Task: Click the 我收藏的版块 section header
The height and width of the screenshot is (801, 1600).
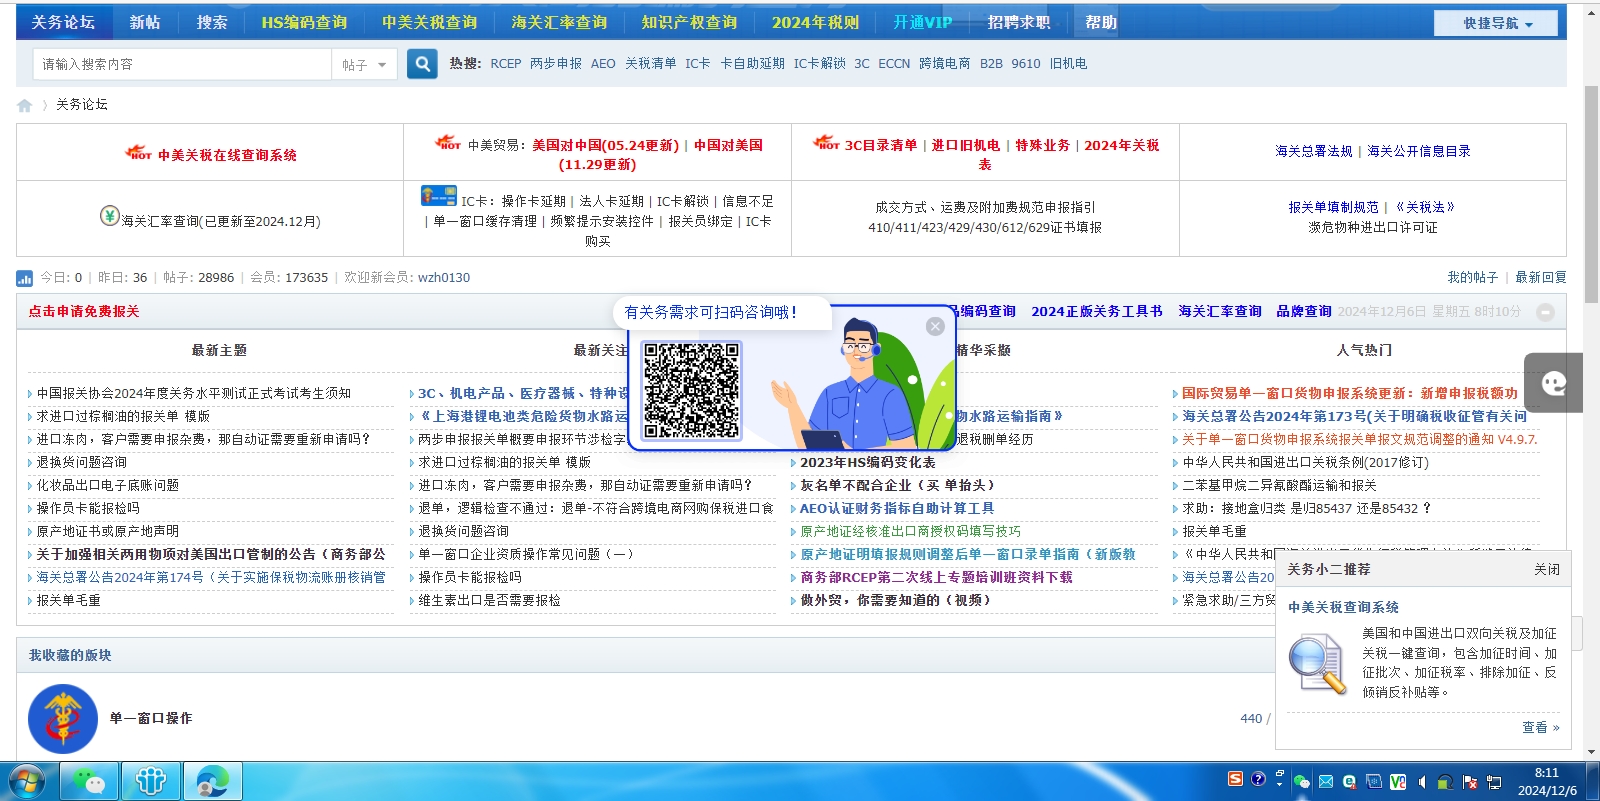Action: pyautogui.click(x=70, y=655)
